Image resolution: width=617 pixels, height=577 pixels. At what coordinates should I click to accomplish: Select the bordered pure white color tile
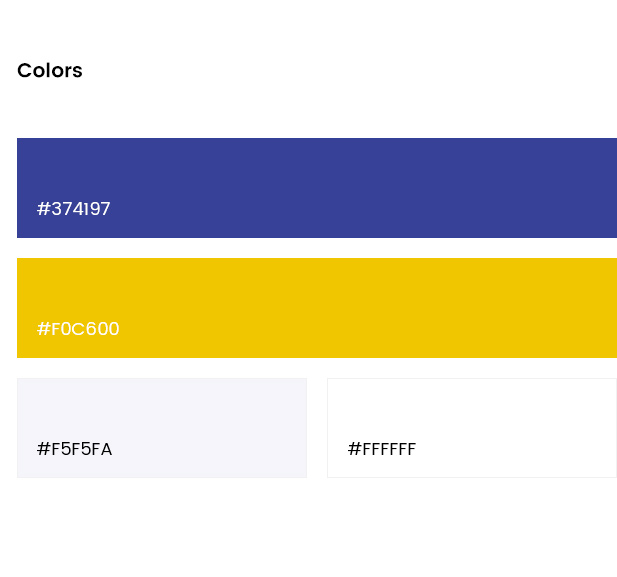coord(472,428)
